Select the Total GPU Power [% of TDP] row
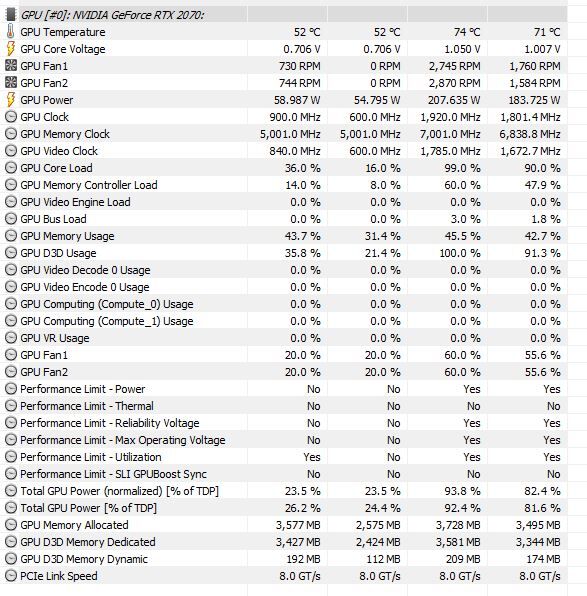The image size is (587, 596). point(284,508)
